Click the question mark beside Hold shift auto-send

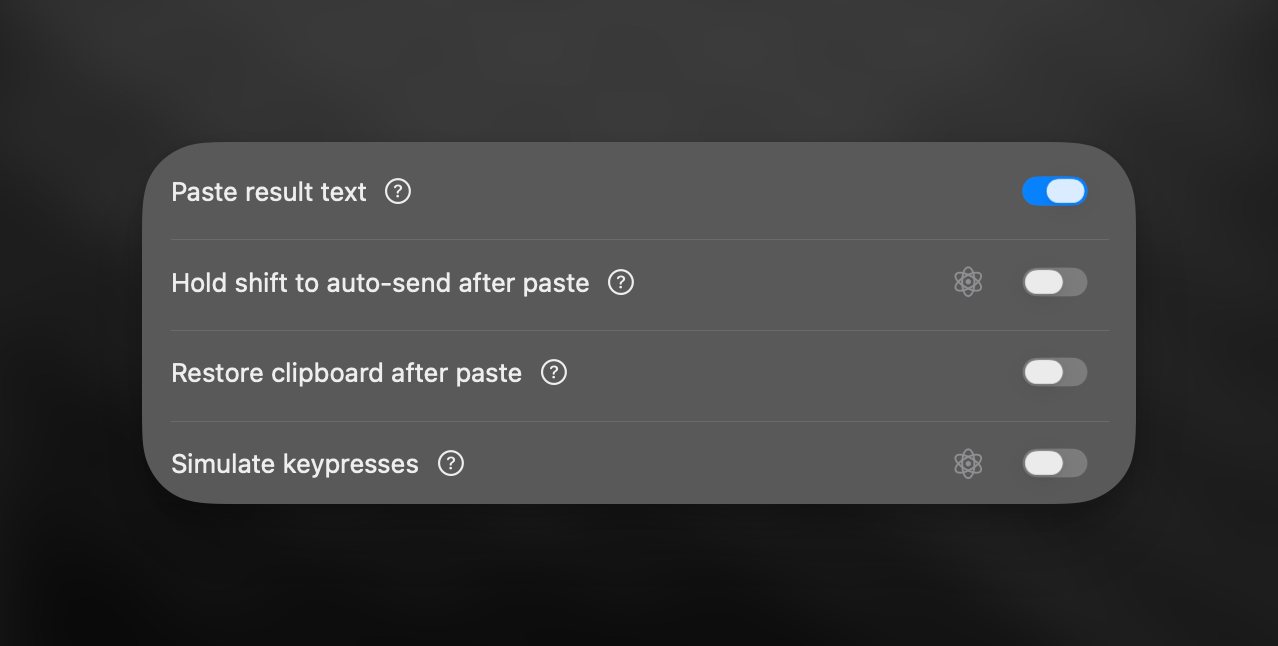[x=621, y=283]
